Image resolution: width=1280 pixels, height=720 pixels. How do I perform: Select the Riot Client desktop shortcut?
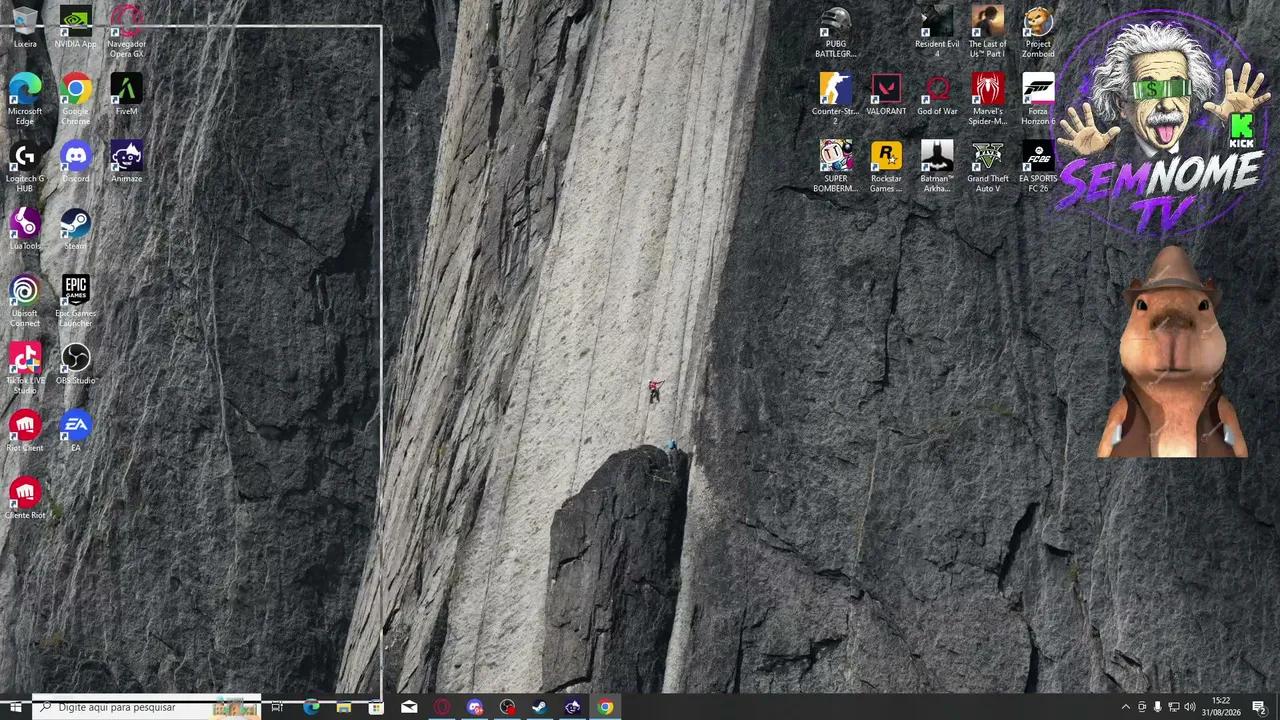[x=25, y=431]
